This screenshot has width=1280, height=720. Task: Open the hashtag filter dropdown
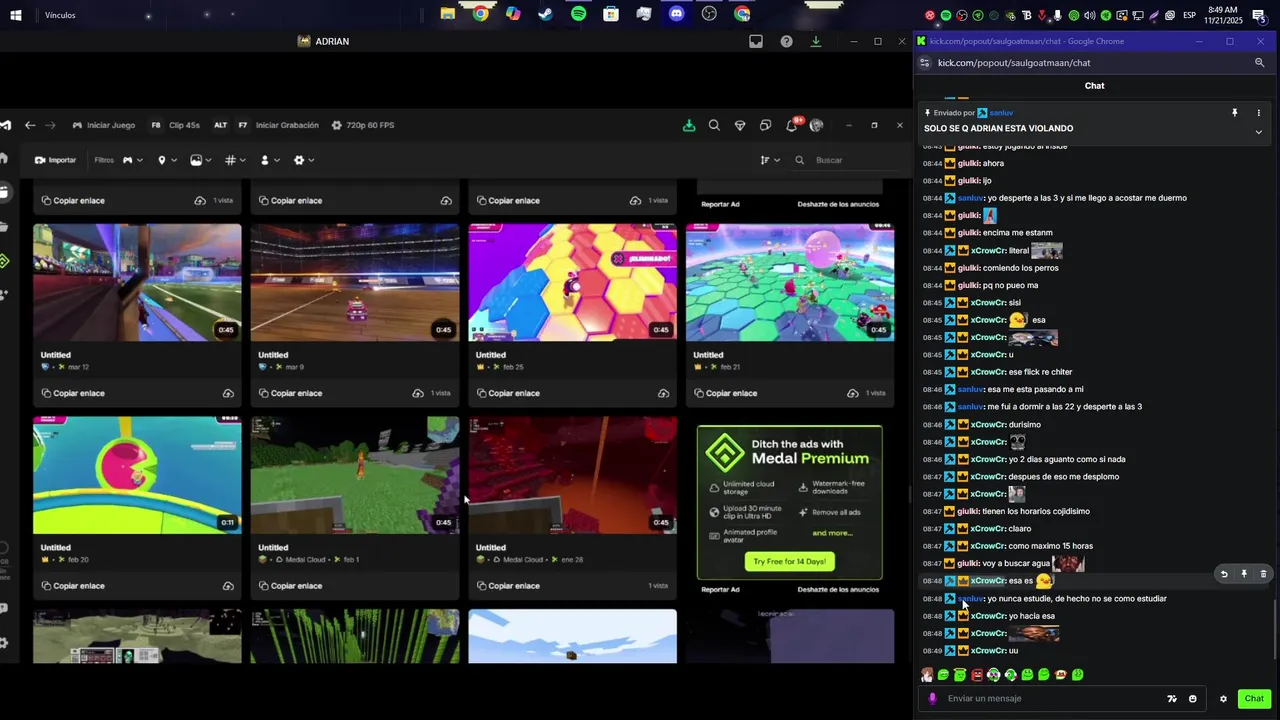234,160
